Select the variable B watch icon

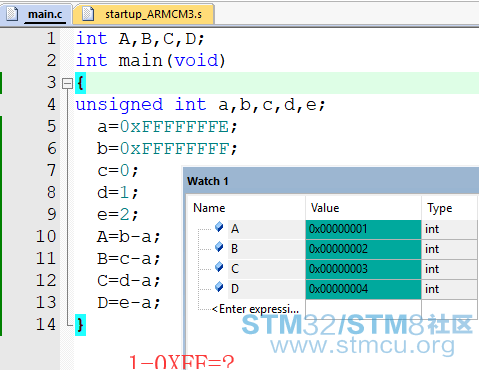click(x=219, y=247)
